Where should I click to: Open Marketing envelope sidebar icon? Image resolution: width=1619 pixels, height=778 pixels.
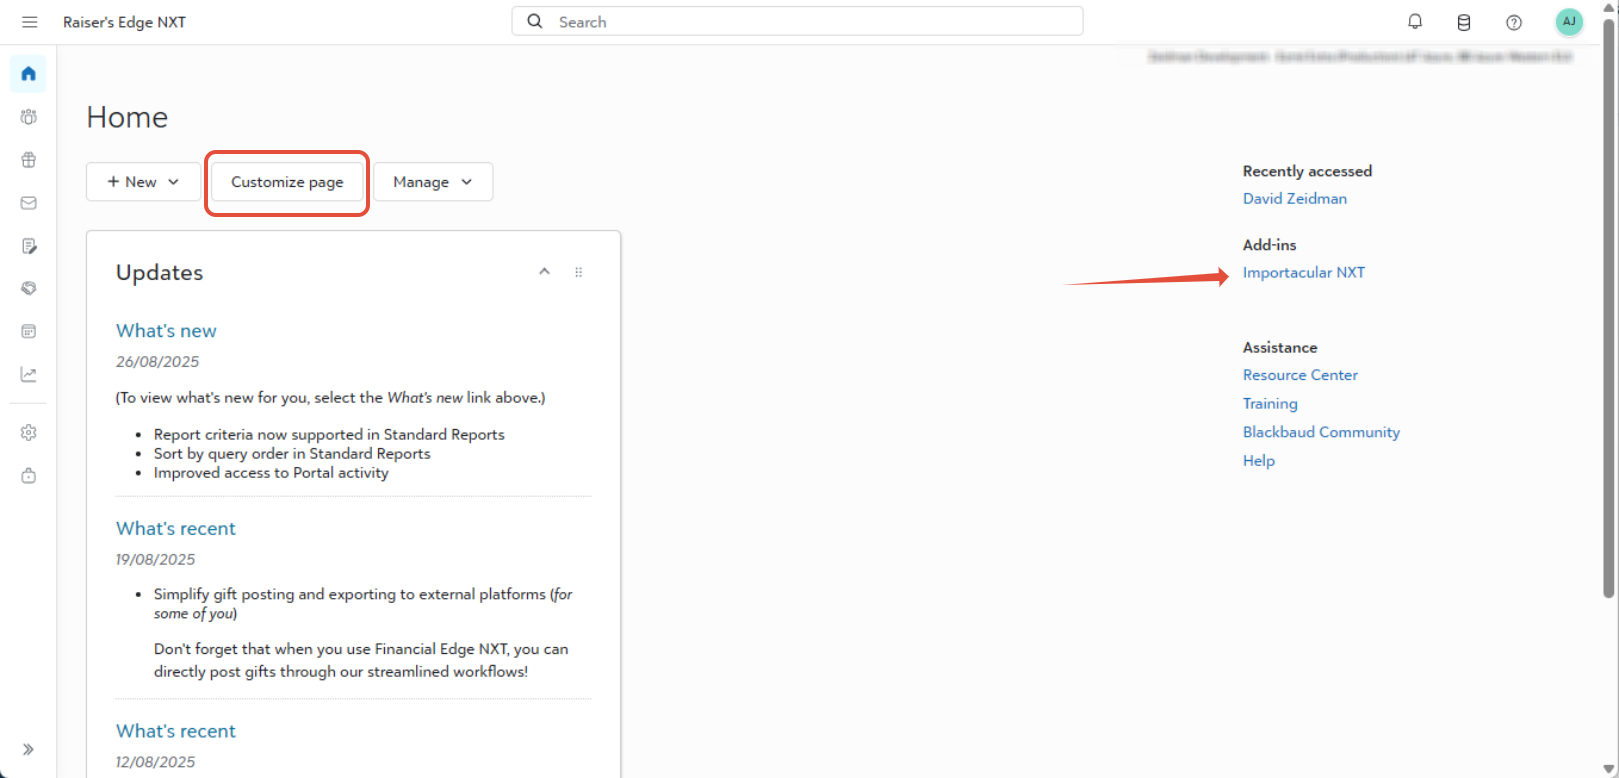pyautogui.click(x=28, y=203)
